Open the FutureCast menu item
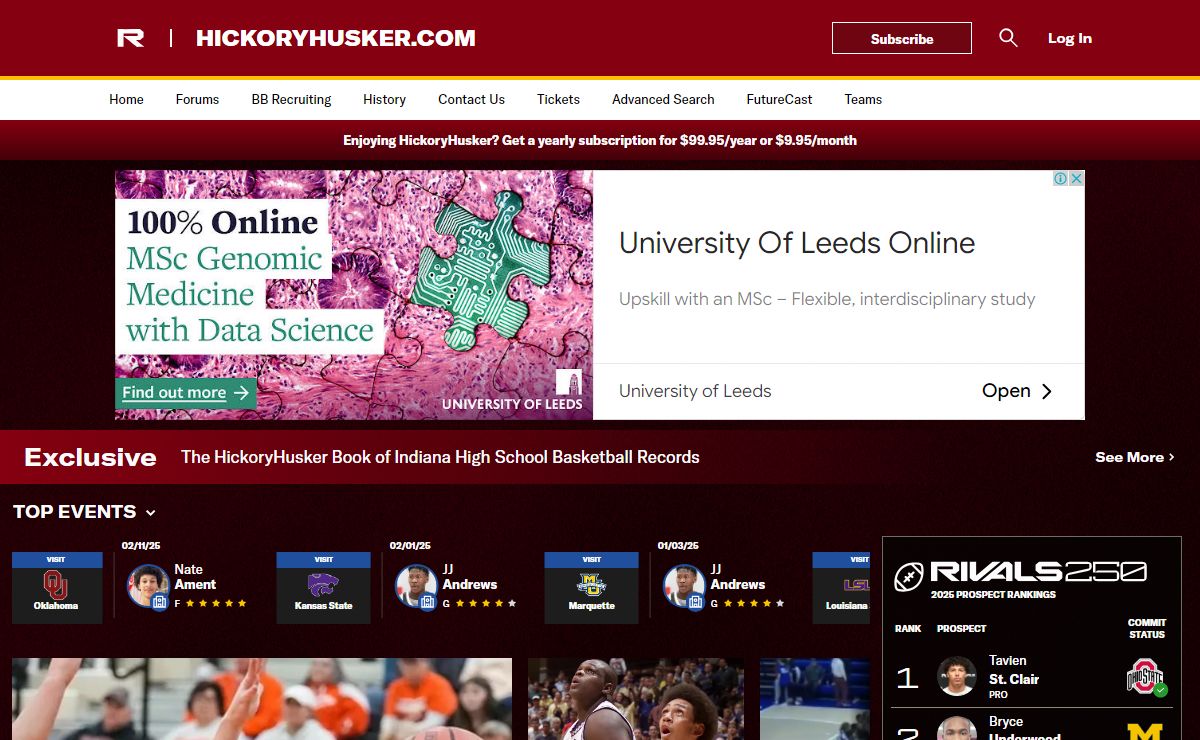The image size is (1200, 740). tap(779, 99)
